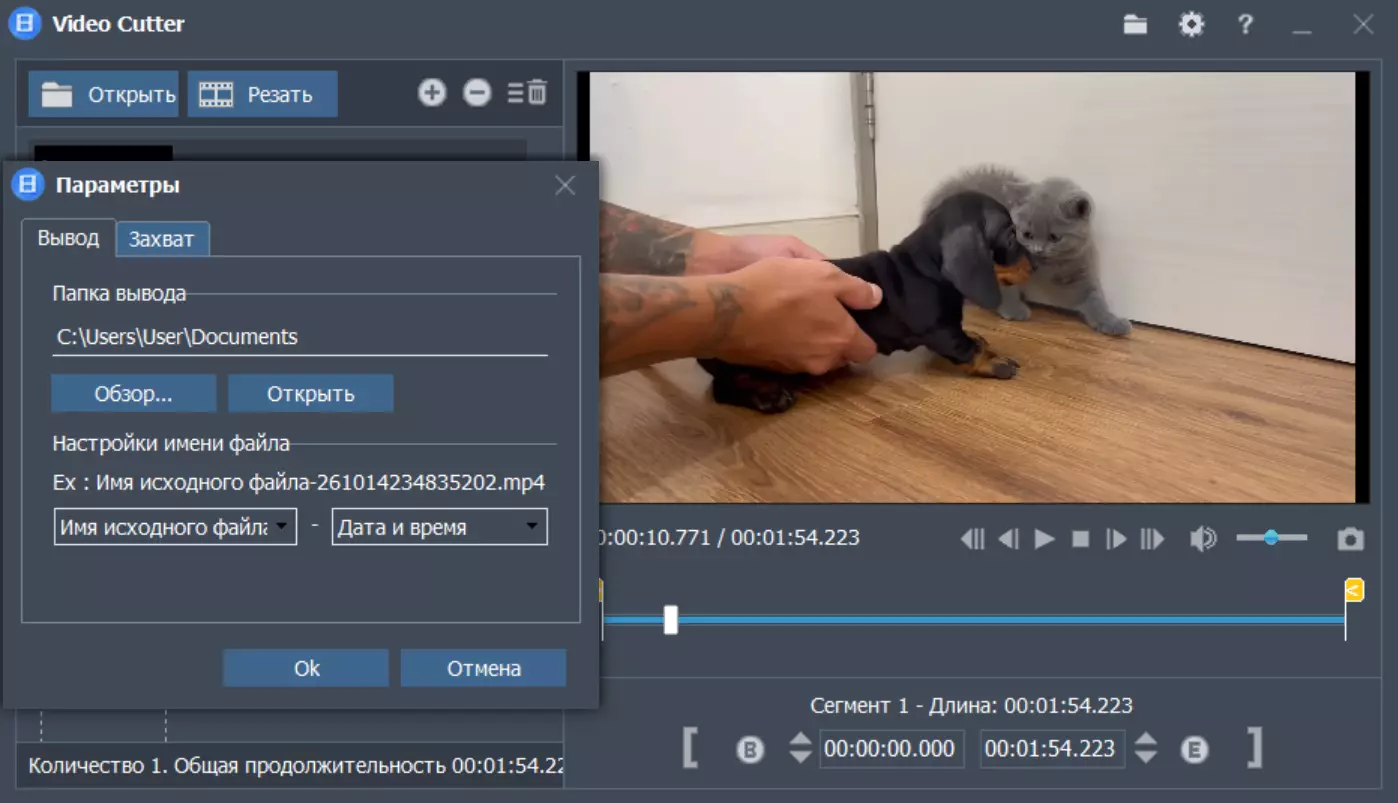Expand the Имя исходного файла dropdown
This screenshot has height=803, width=1398.
[175, 527]
